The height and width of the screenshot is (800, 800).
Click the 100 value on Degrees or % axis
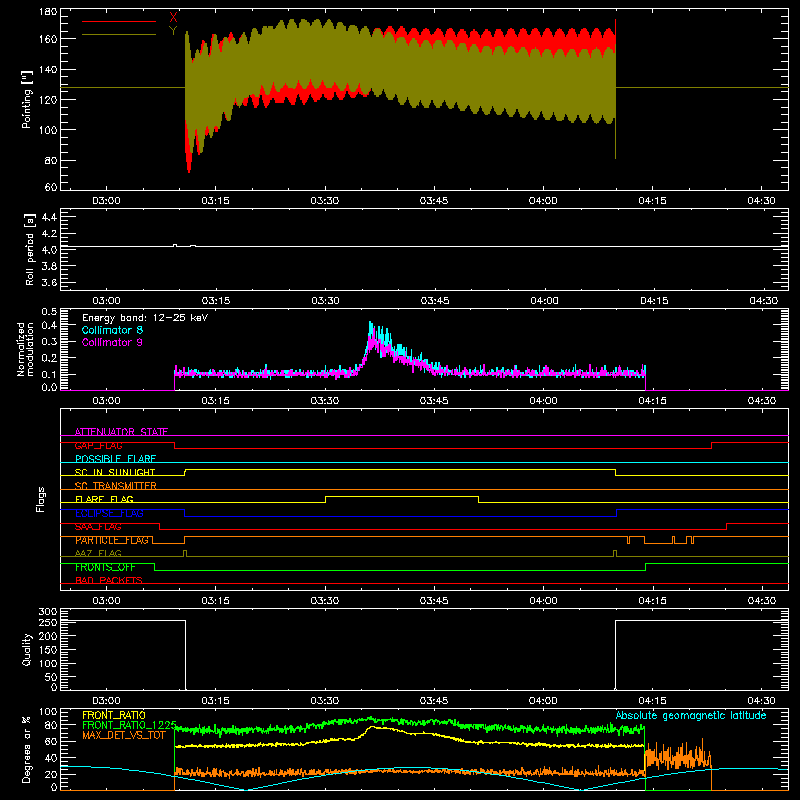tap(48, 712)
